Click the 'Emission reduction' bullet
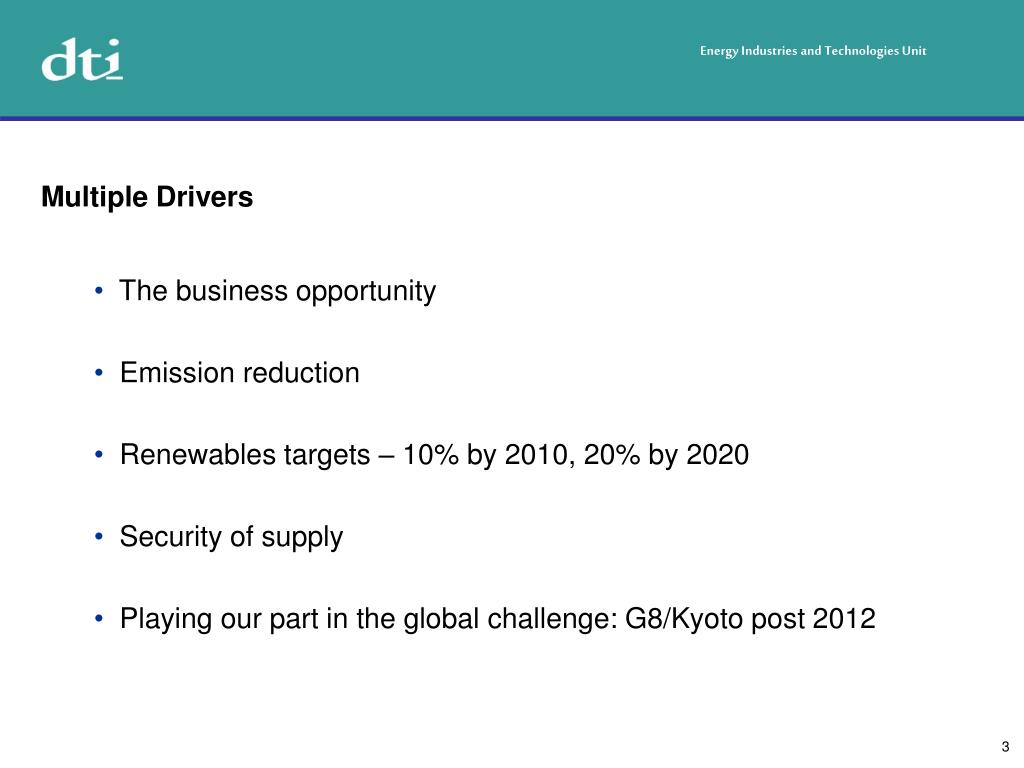Screen dimensions: 1024x768 tap(240, 373)
